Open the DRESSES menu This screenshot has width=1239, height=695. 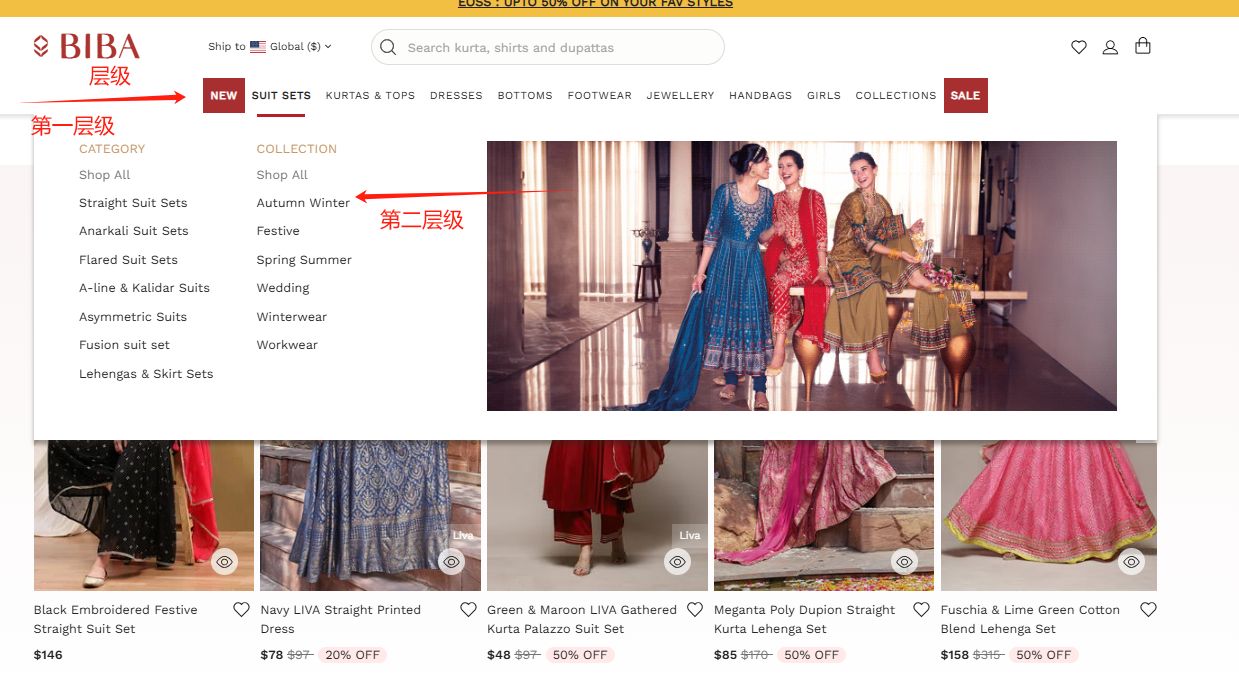(x=456, y=95)
